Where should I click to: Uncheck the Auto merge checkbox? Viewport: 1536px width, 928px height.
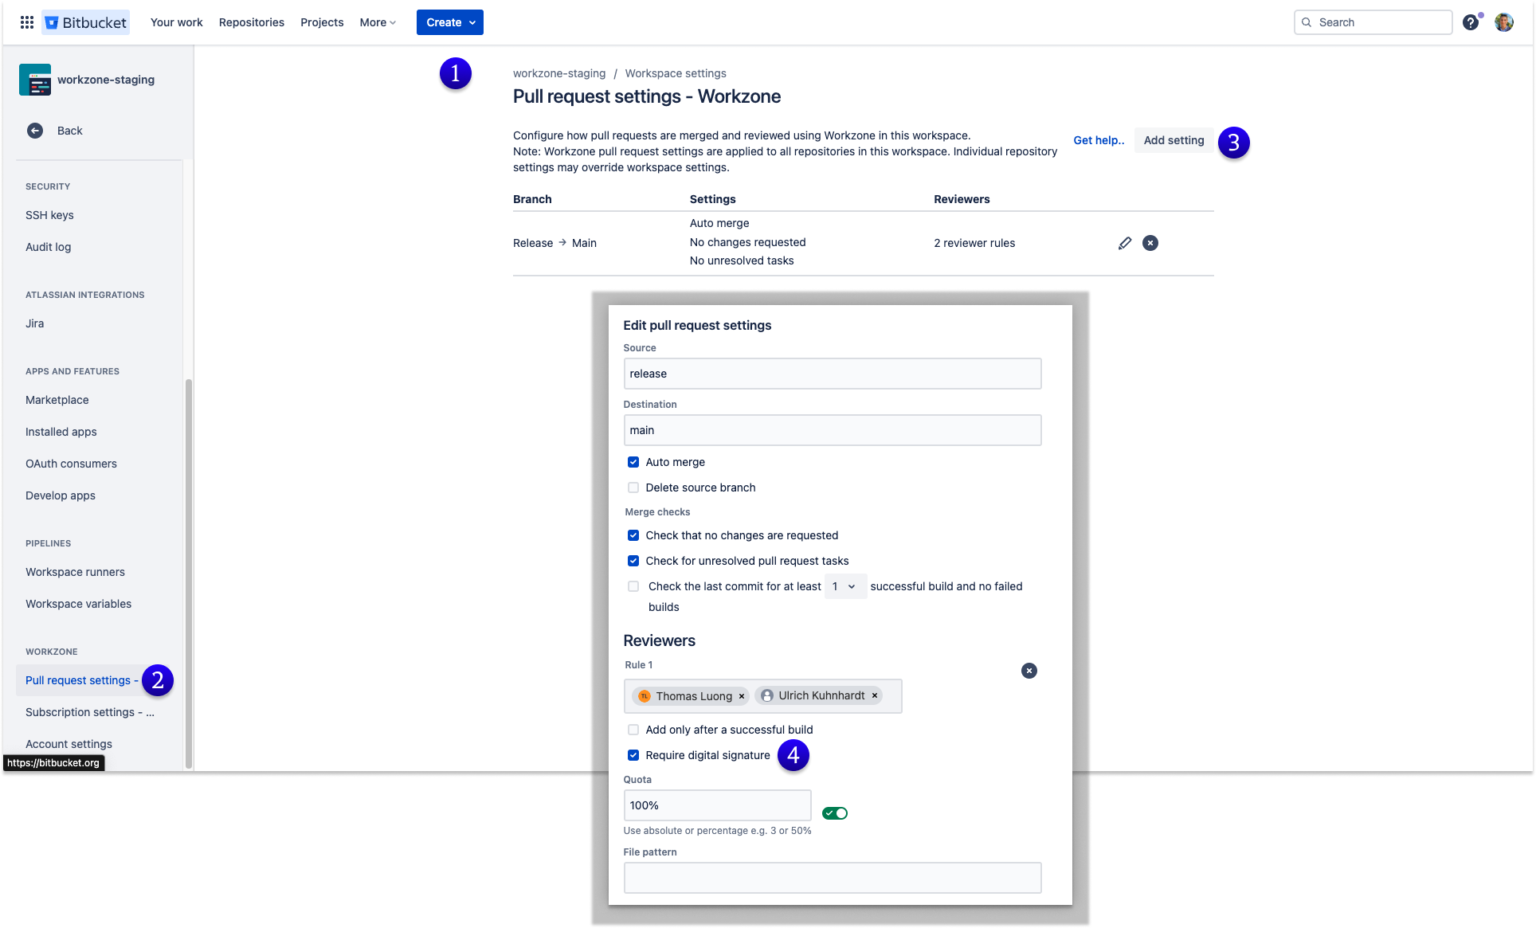(x=633, y=462)
